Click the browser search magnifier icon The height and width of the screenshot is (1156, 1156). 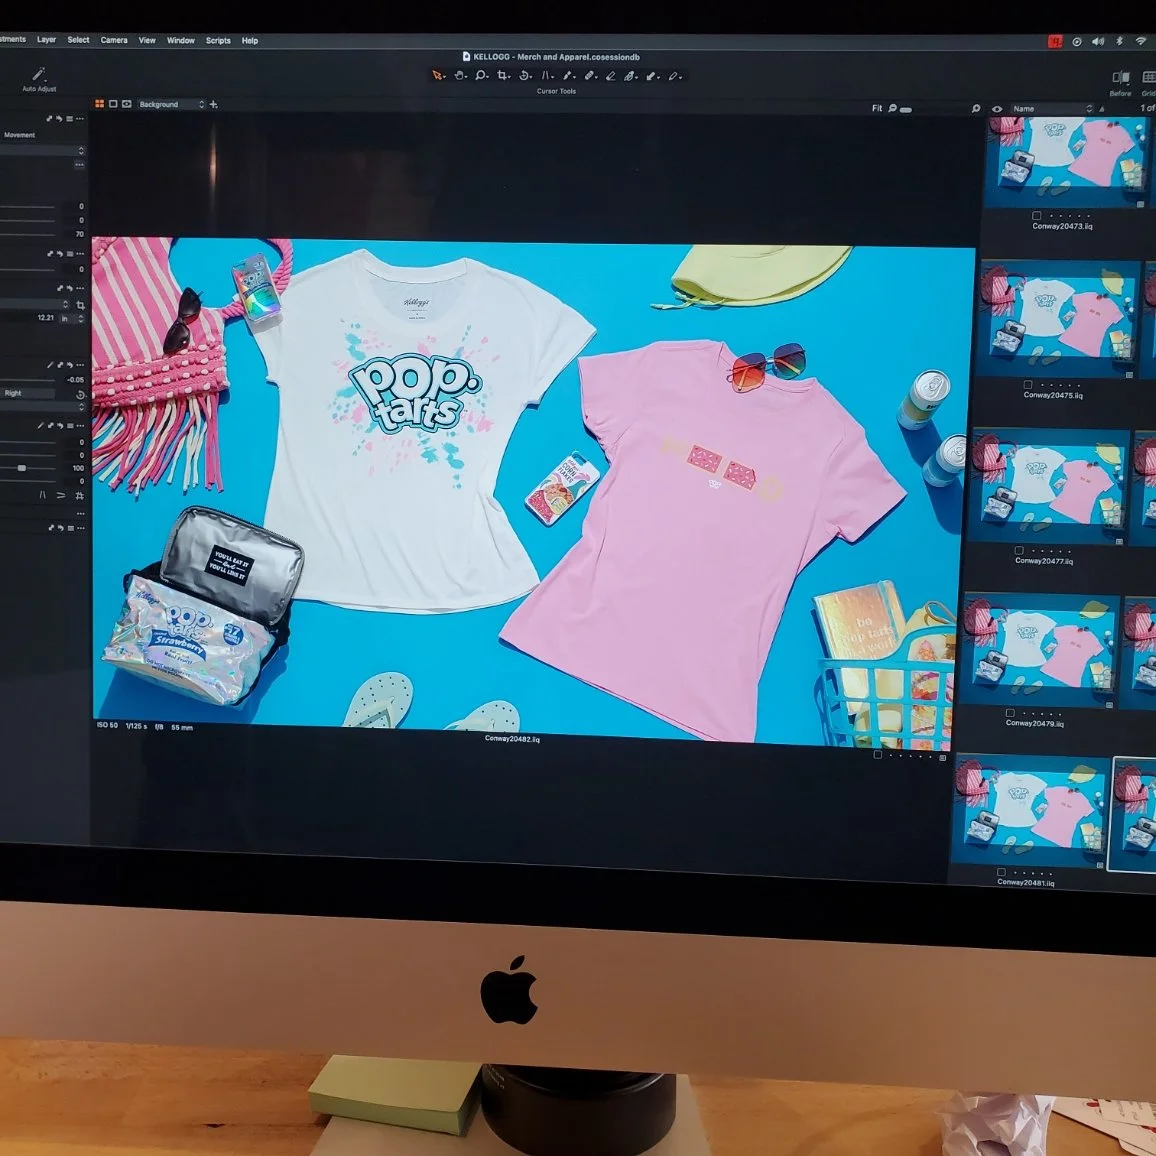[x=975, y=108]
